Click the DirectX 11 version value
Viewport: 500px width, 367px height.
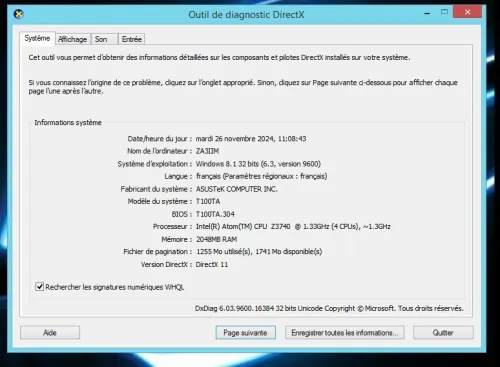click(x=212, y=265)
